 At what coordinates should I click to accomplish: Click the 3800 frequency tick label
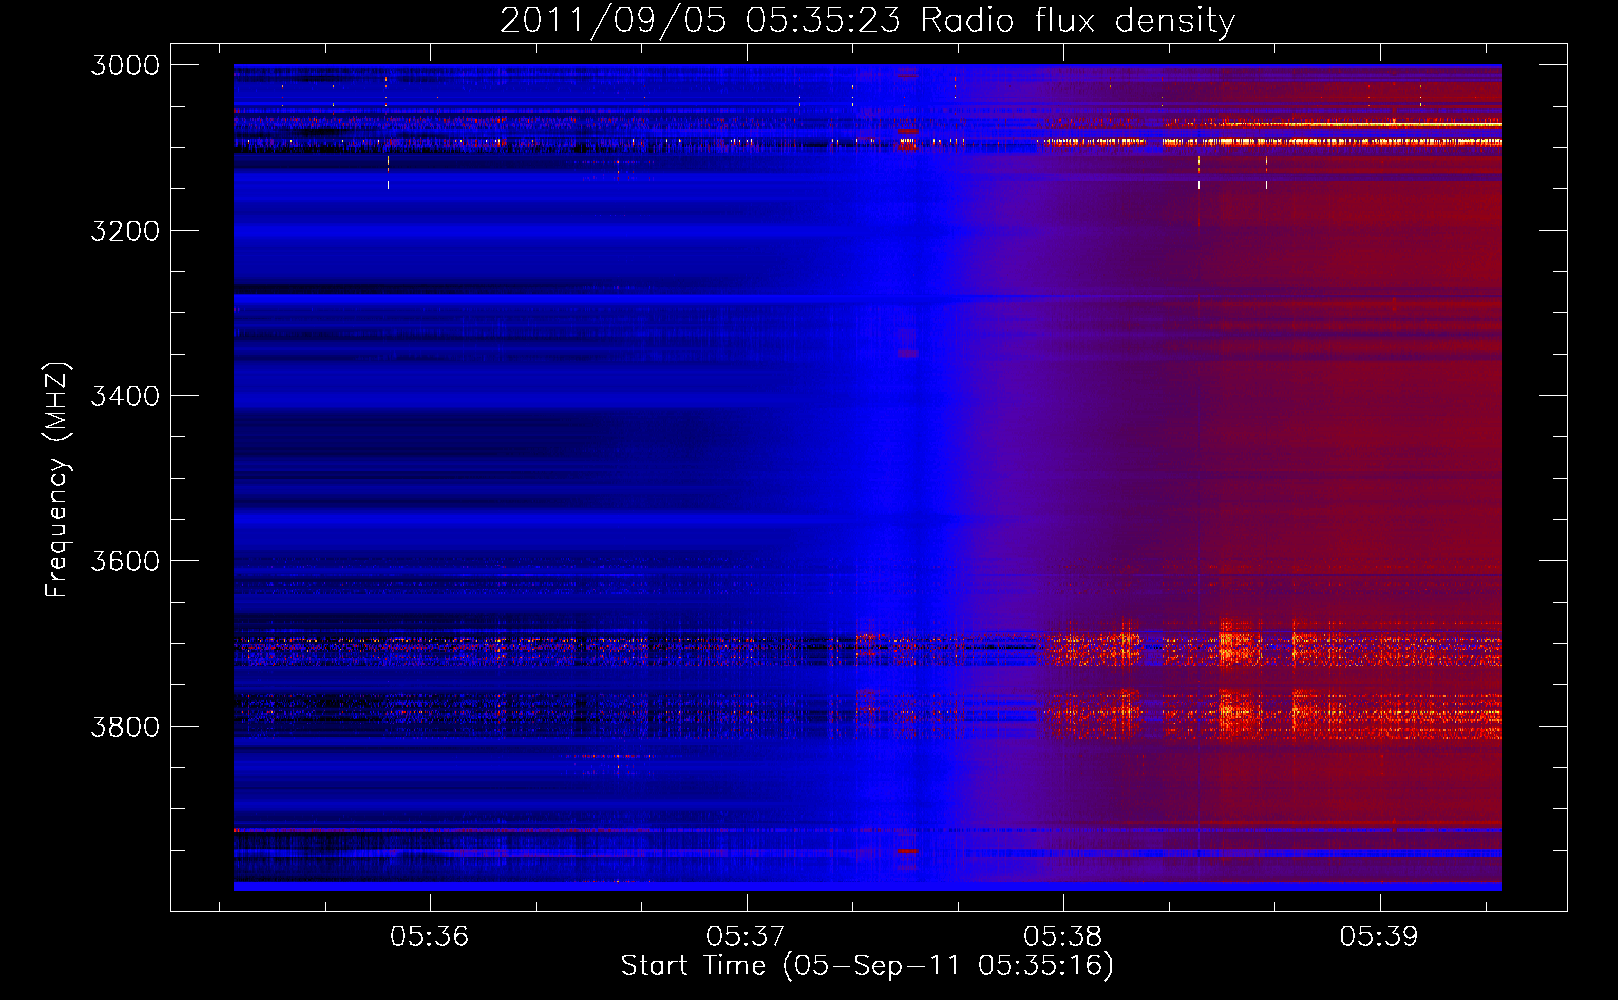point(125,727)
